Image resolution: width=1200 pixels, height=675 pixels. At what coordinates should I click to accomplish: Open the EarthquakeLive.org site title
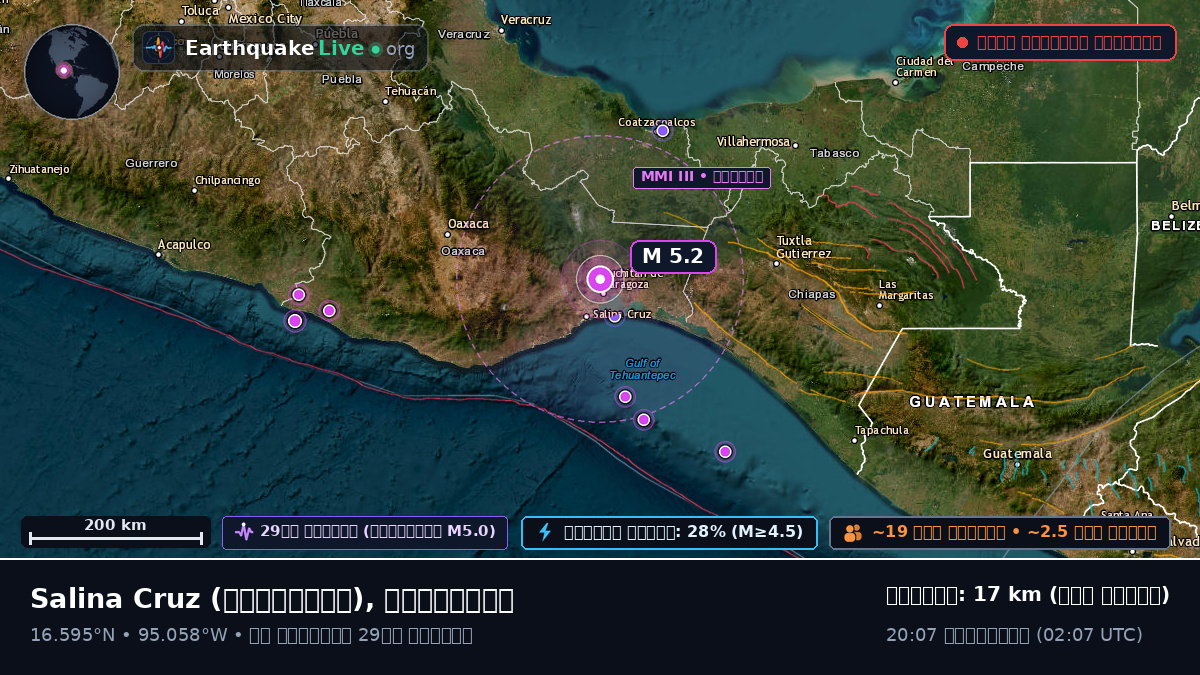click(300, 49)
